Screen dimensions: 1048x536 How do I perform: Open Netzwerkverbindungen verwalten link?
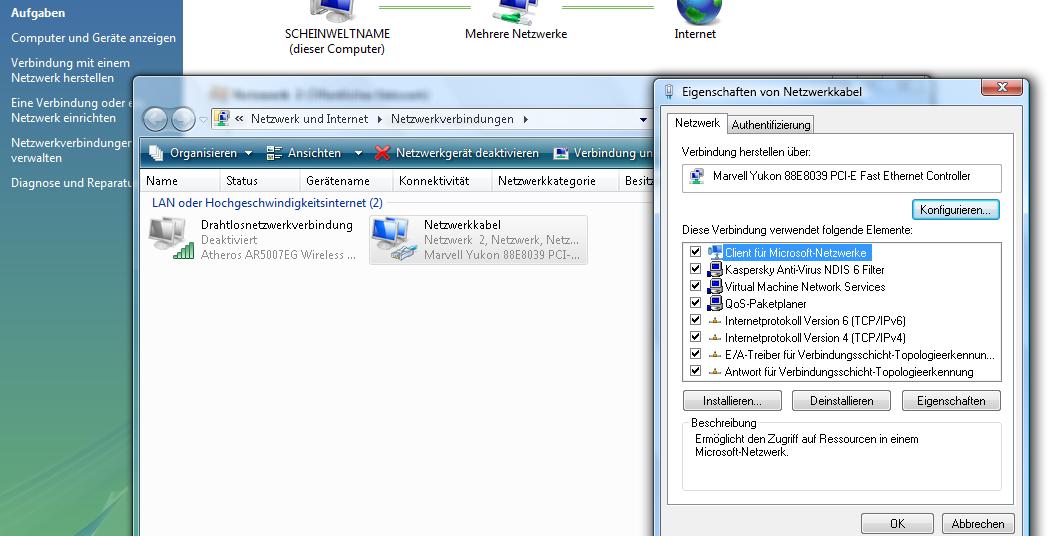coord(71,150)
